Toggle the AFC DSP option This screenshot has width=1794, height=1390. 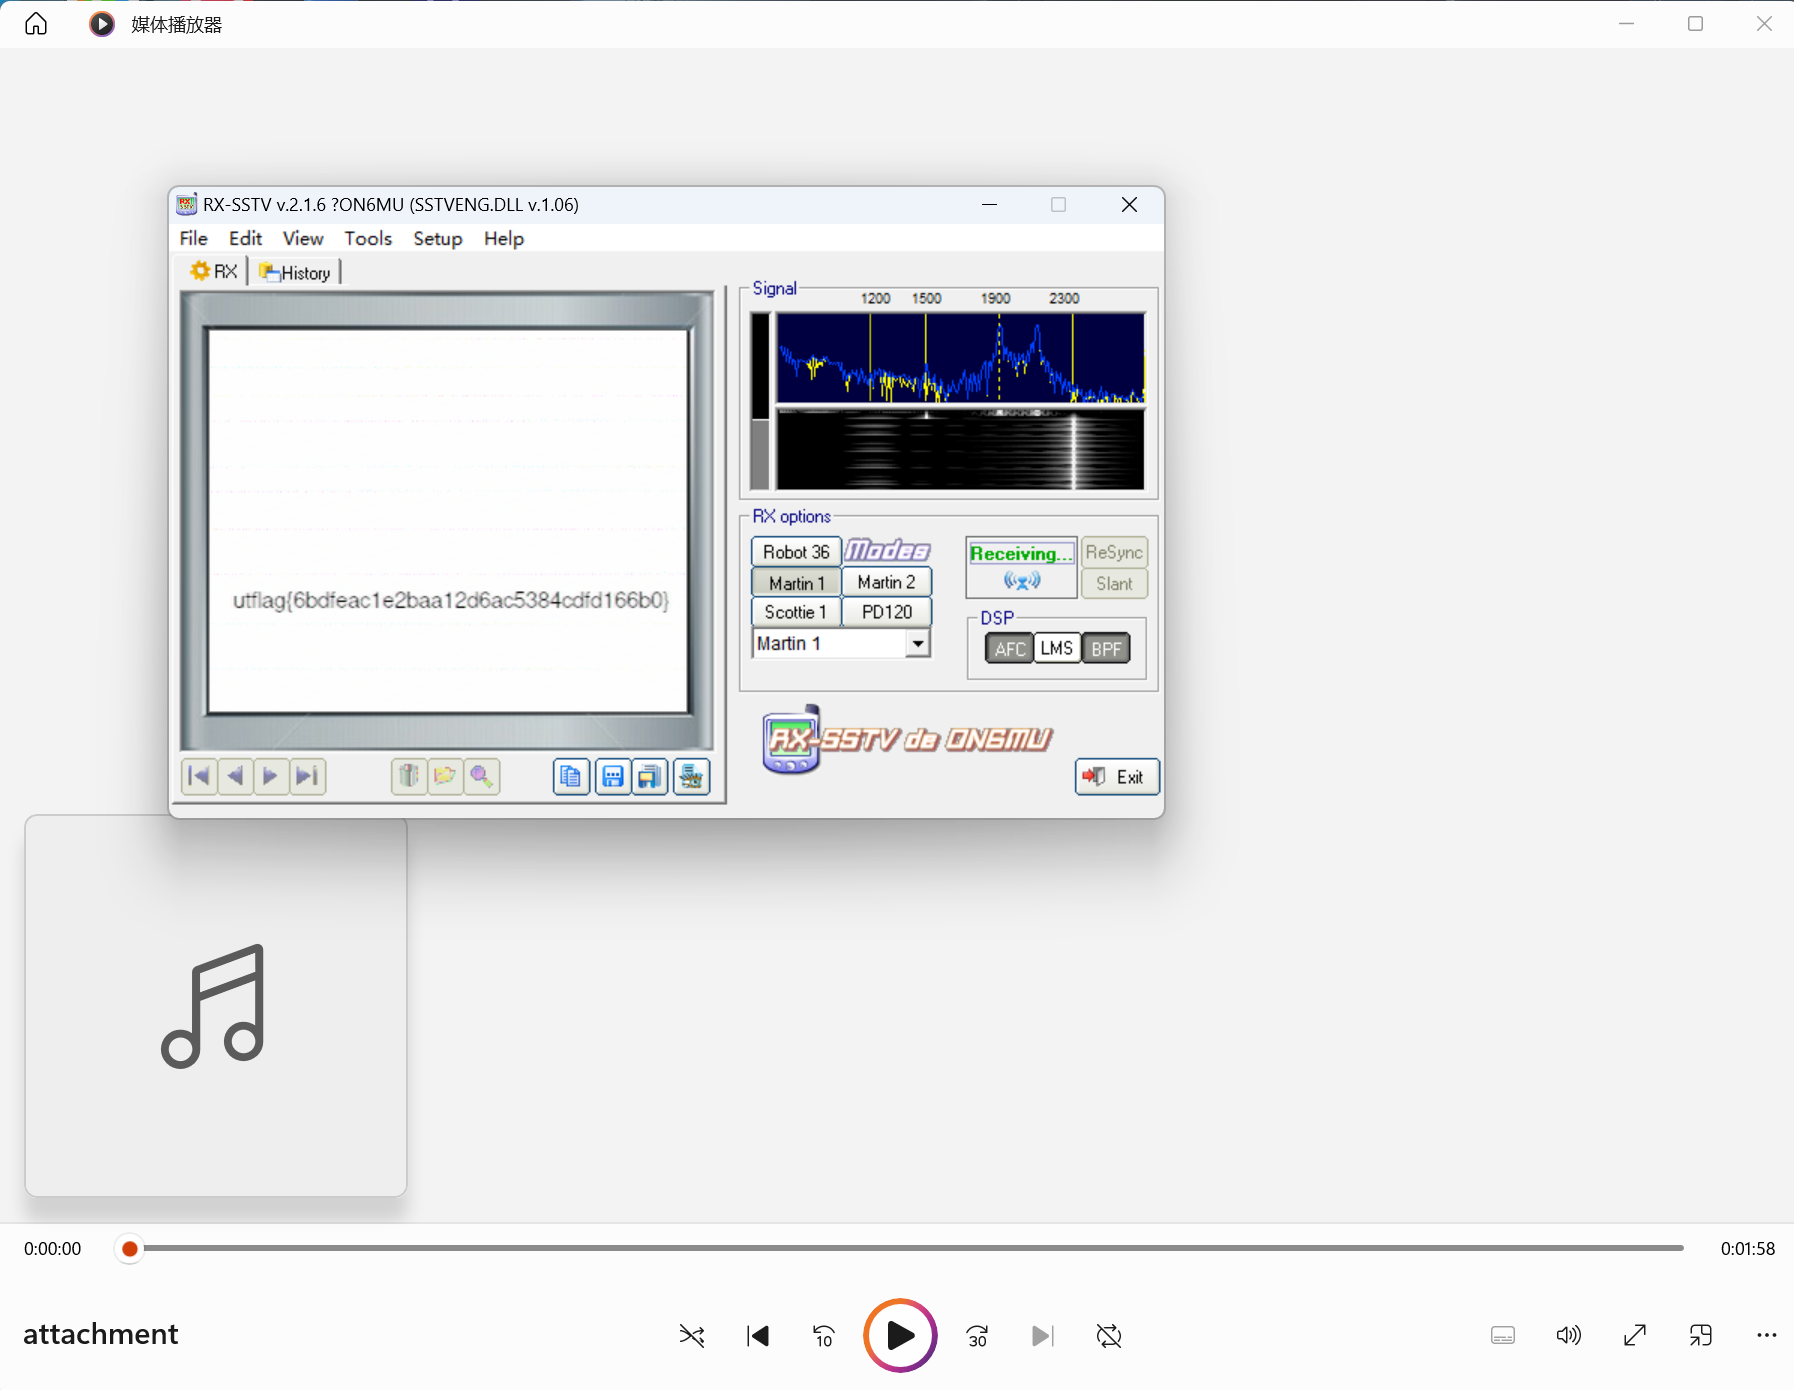click(1010, 649)
